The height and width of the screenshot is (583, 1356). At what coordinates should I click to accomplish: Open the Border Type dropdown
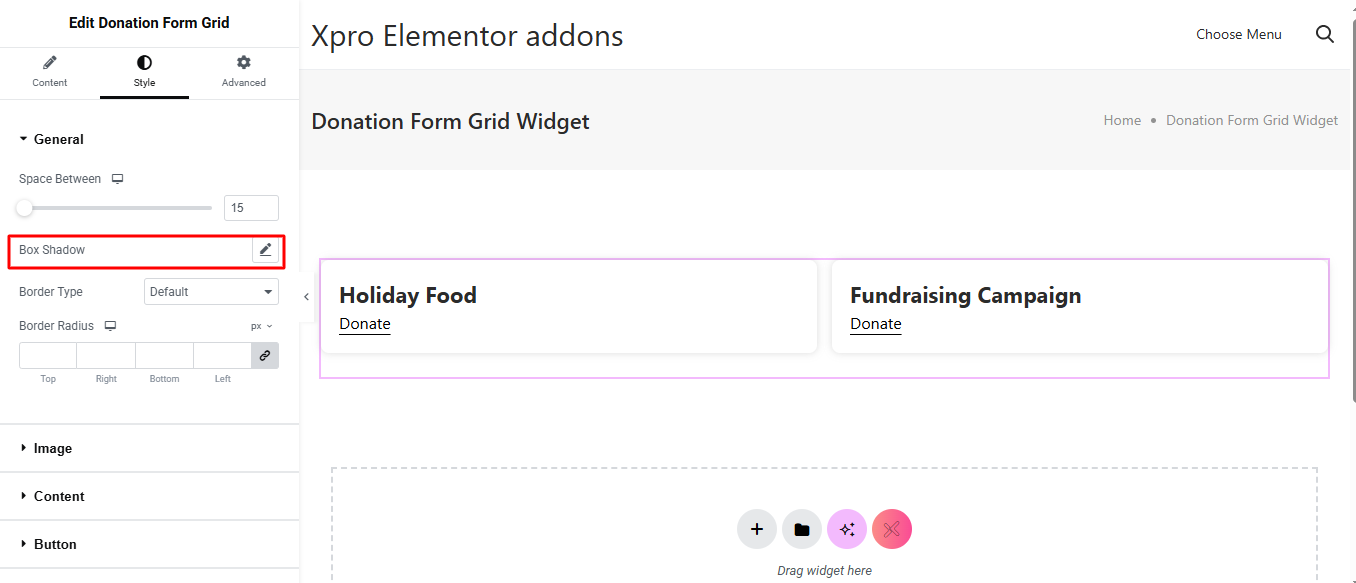[x=211, y=292]
